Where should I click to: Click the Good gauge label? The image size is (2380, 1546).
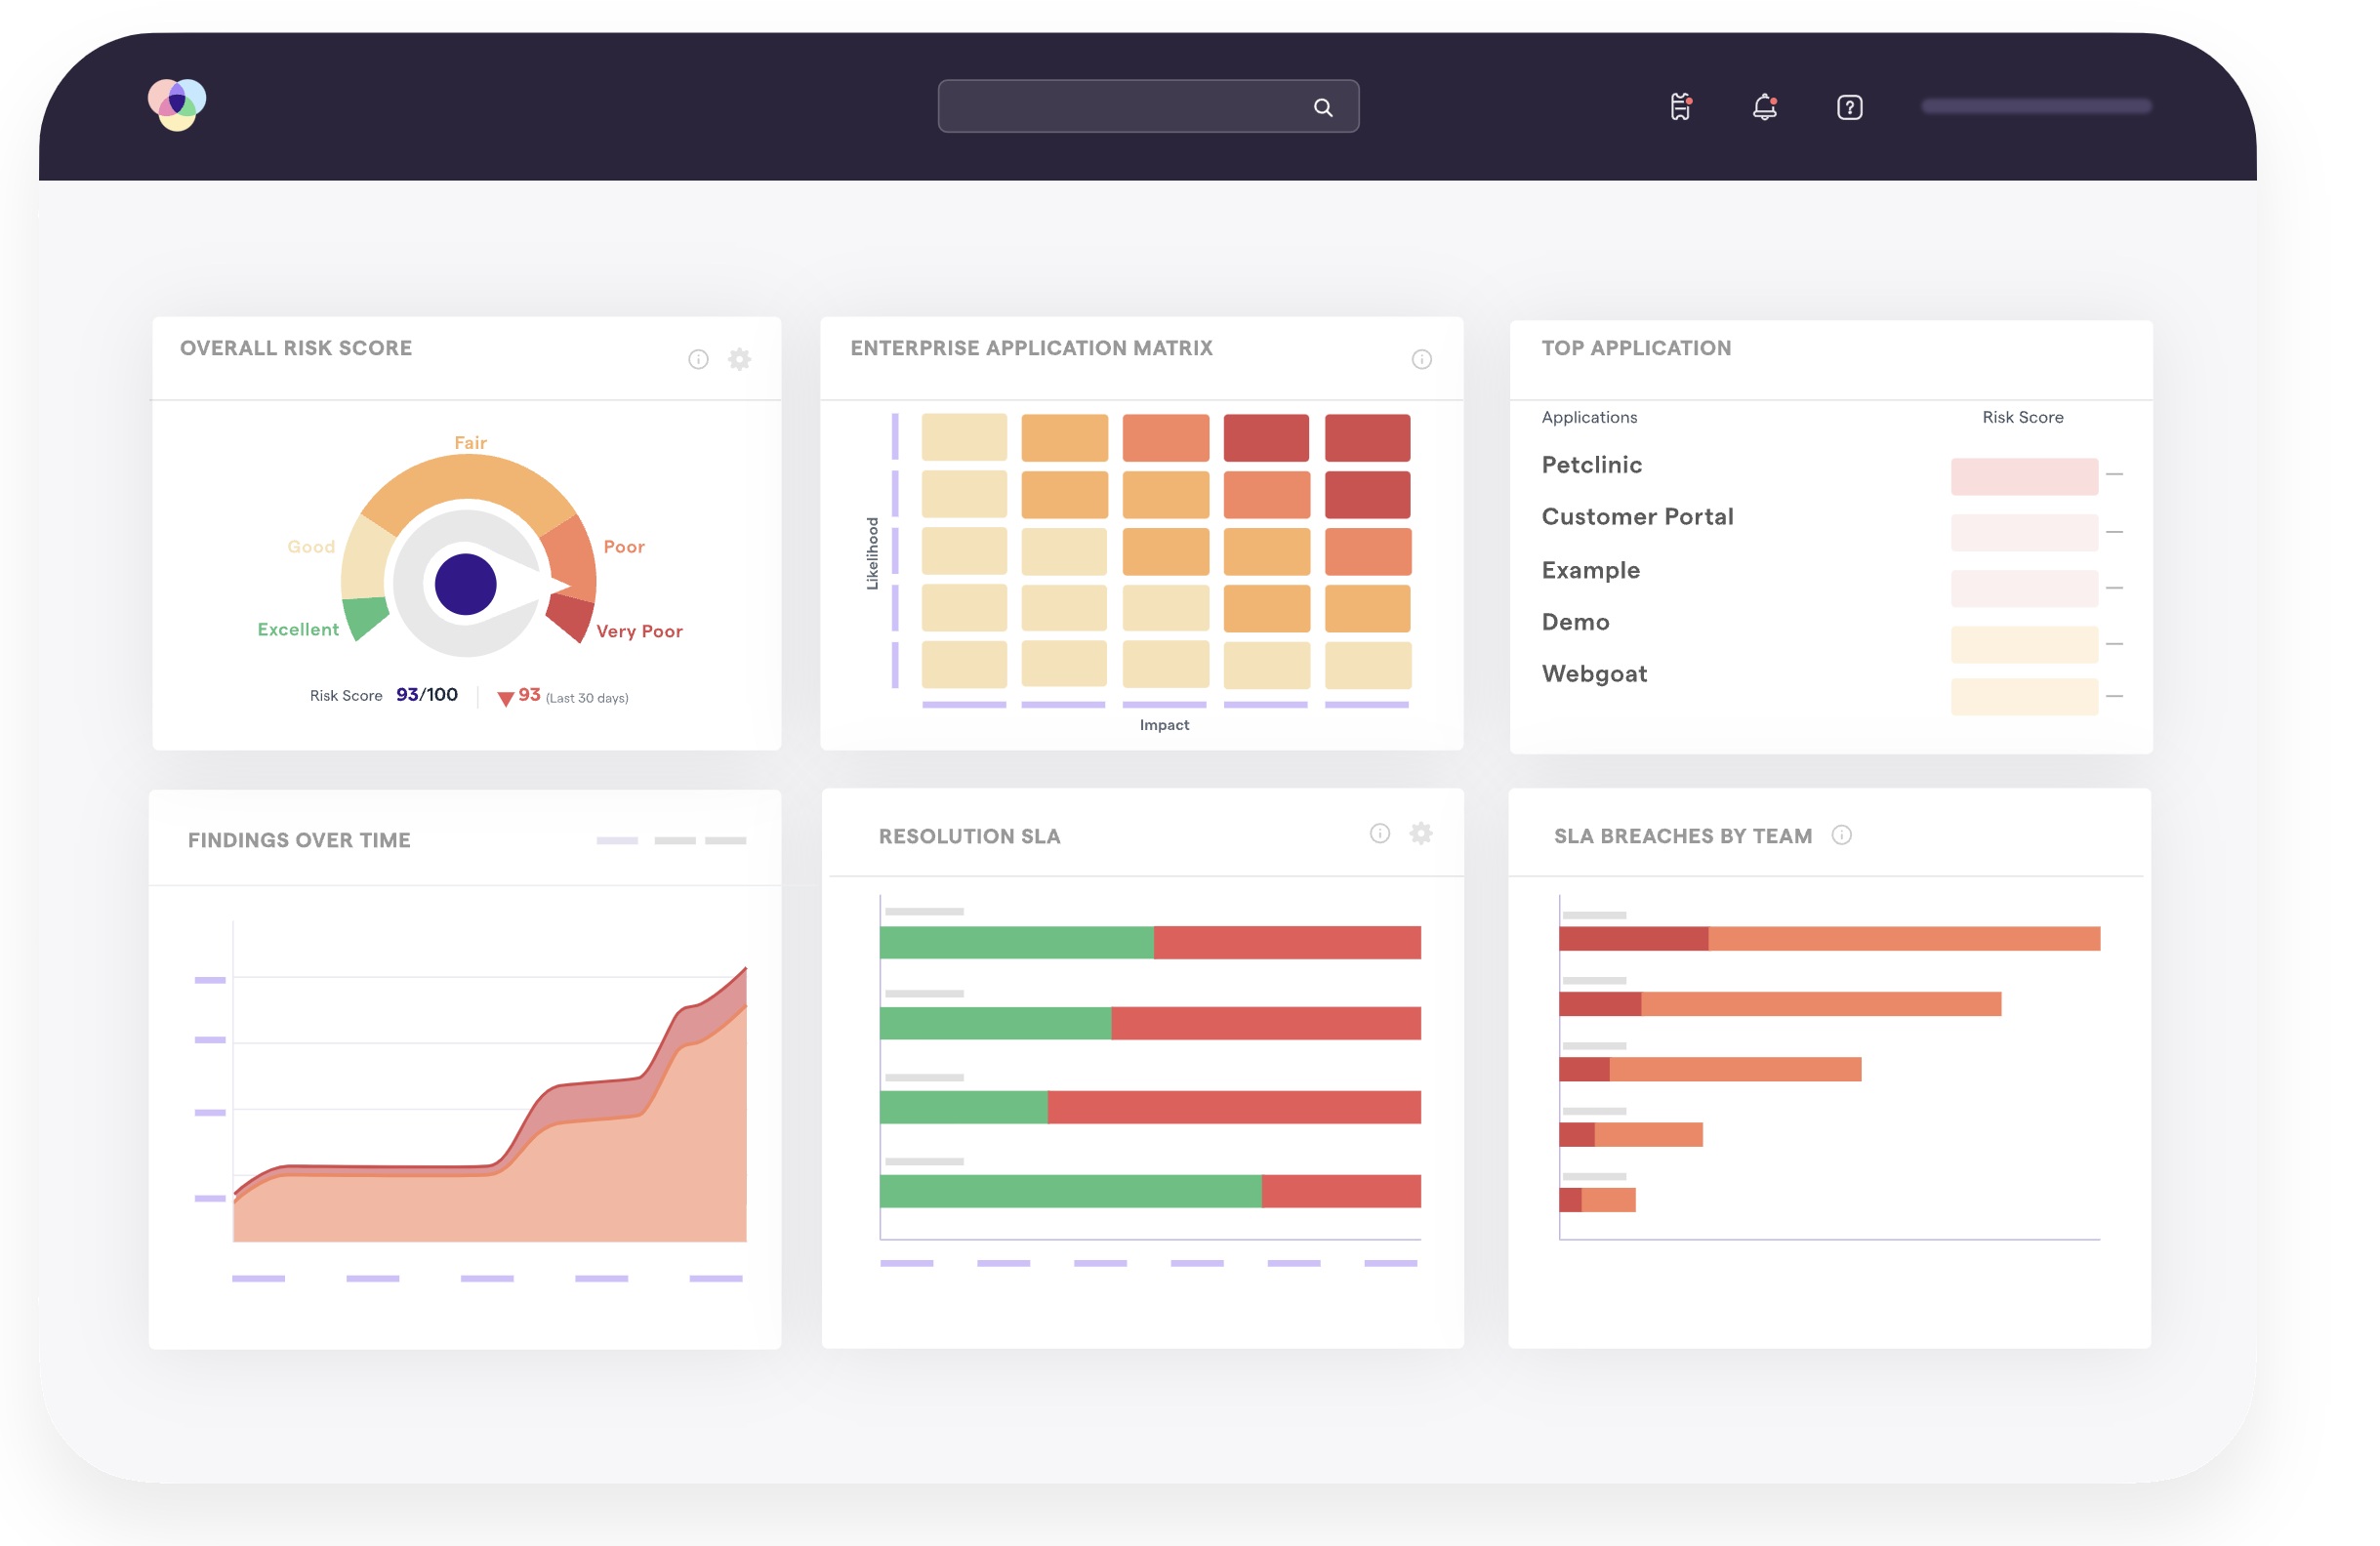[x=311, y=547]
